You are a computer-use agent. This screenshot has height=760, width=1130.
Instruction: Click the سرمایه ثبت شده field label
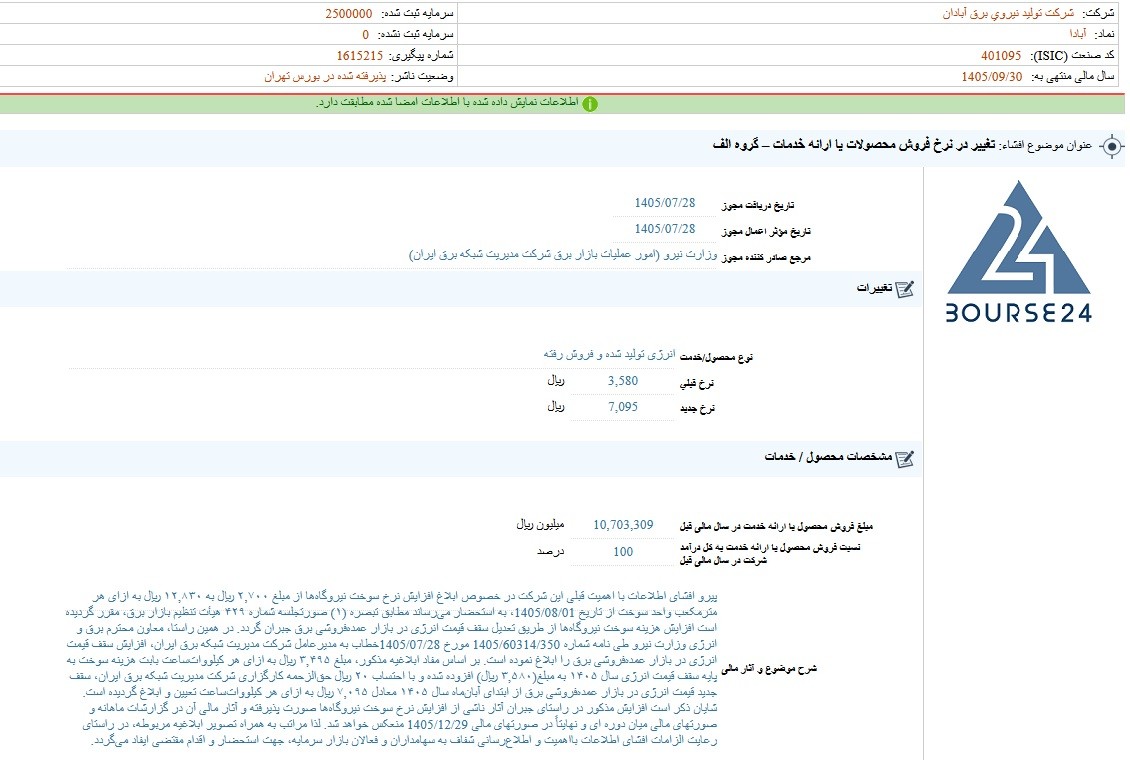coord(416,14)
